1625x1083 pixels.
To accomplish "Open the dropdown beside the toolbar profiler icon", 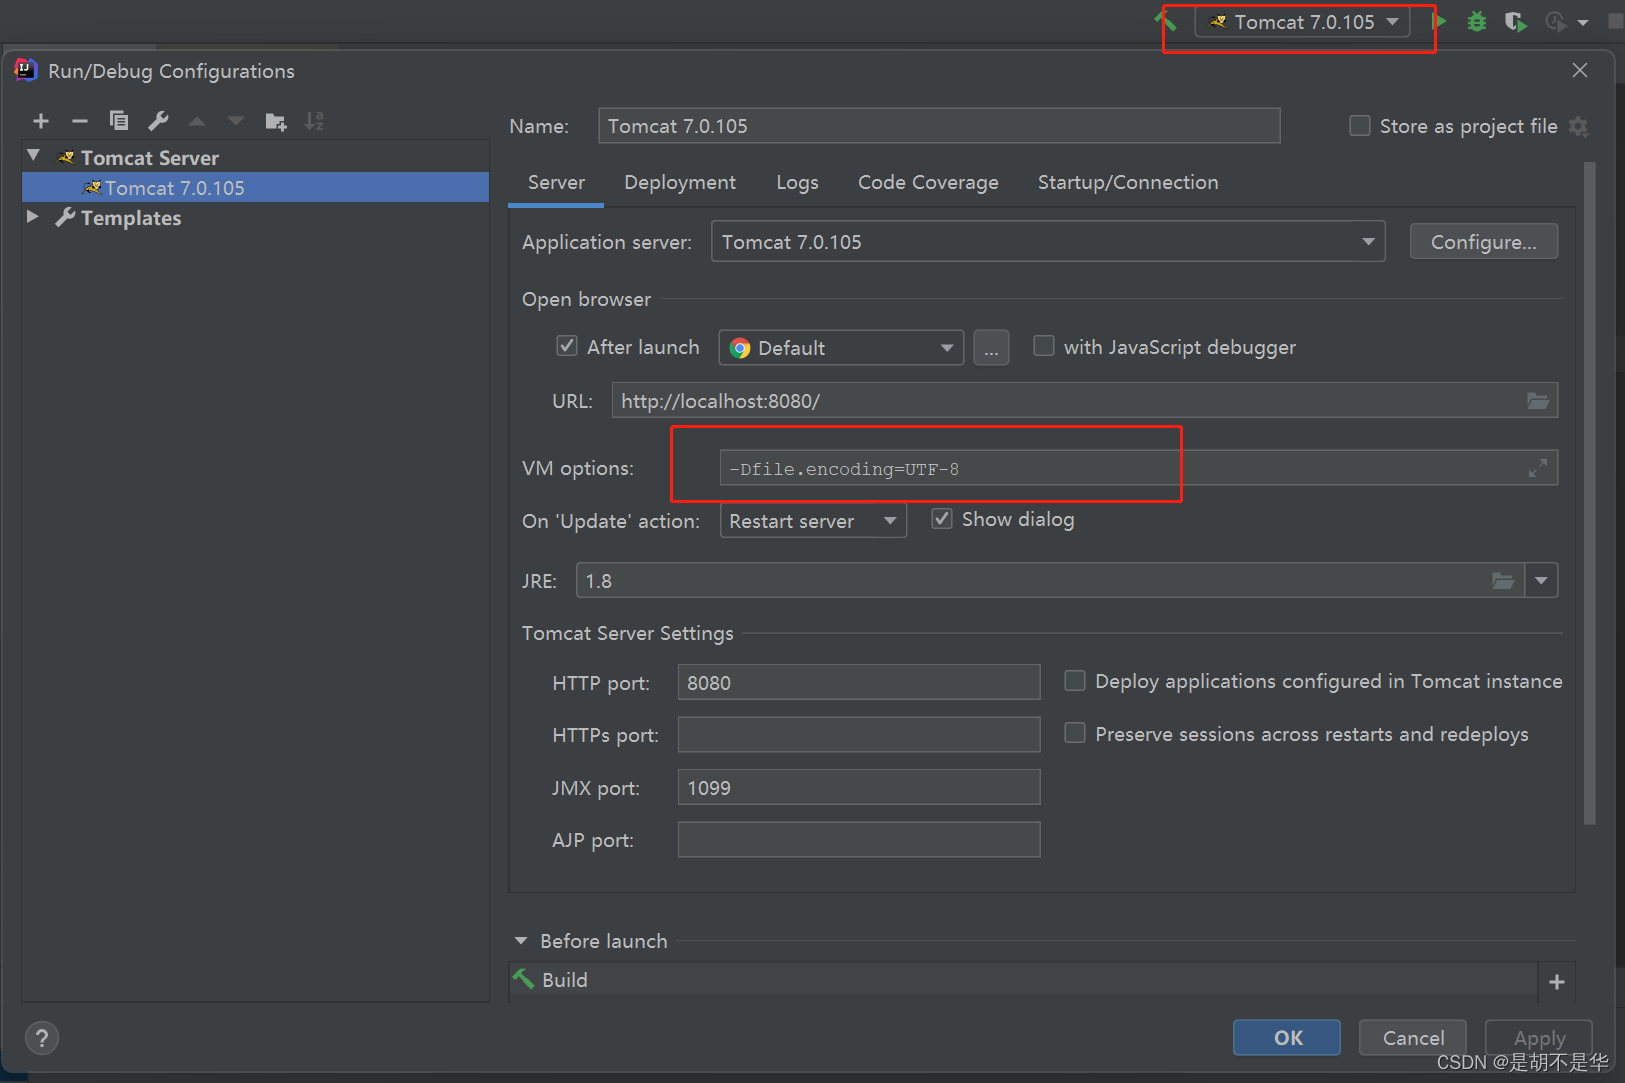I will [x=1583, y=22].
